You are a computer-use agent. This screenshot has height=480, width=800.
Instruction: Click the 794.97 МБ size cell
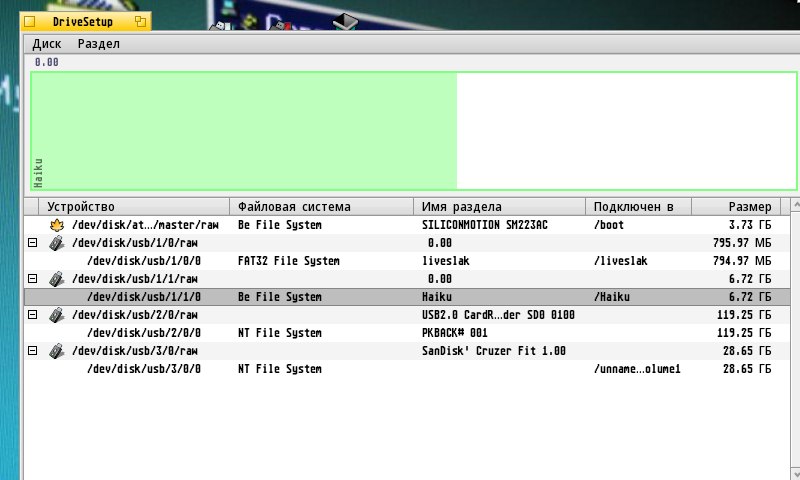coord(742,261)
